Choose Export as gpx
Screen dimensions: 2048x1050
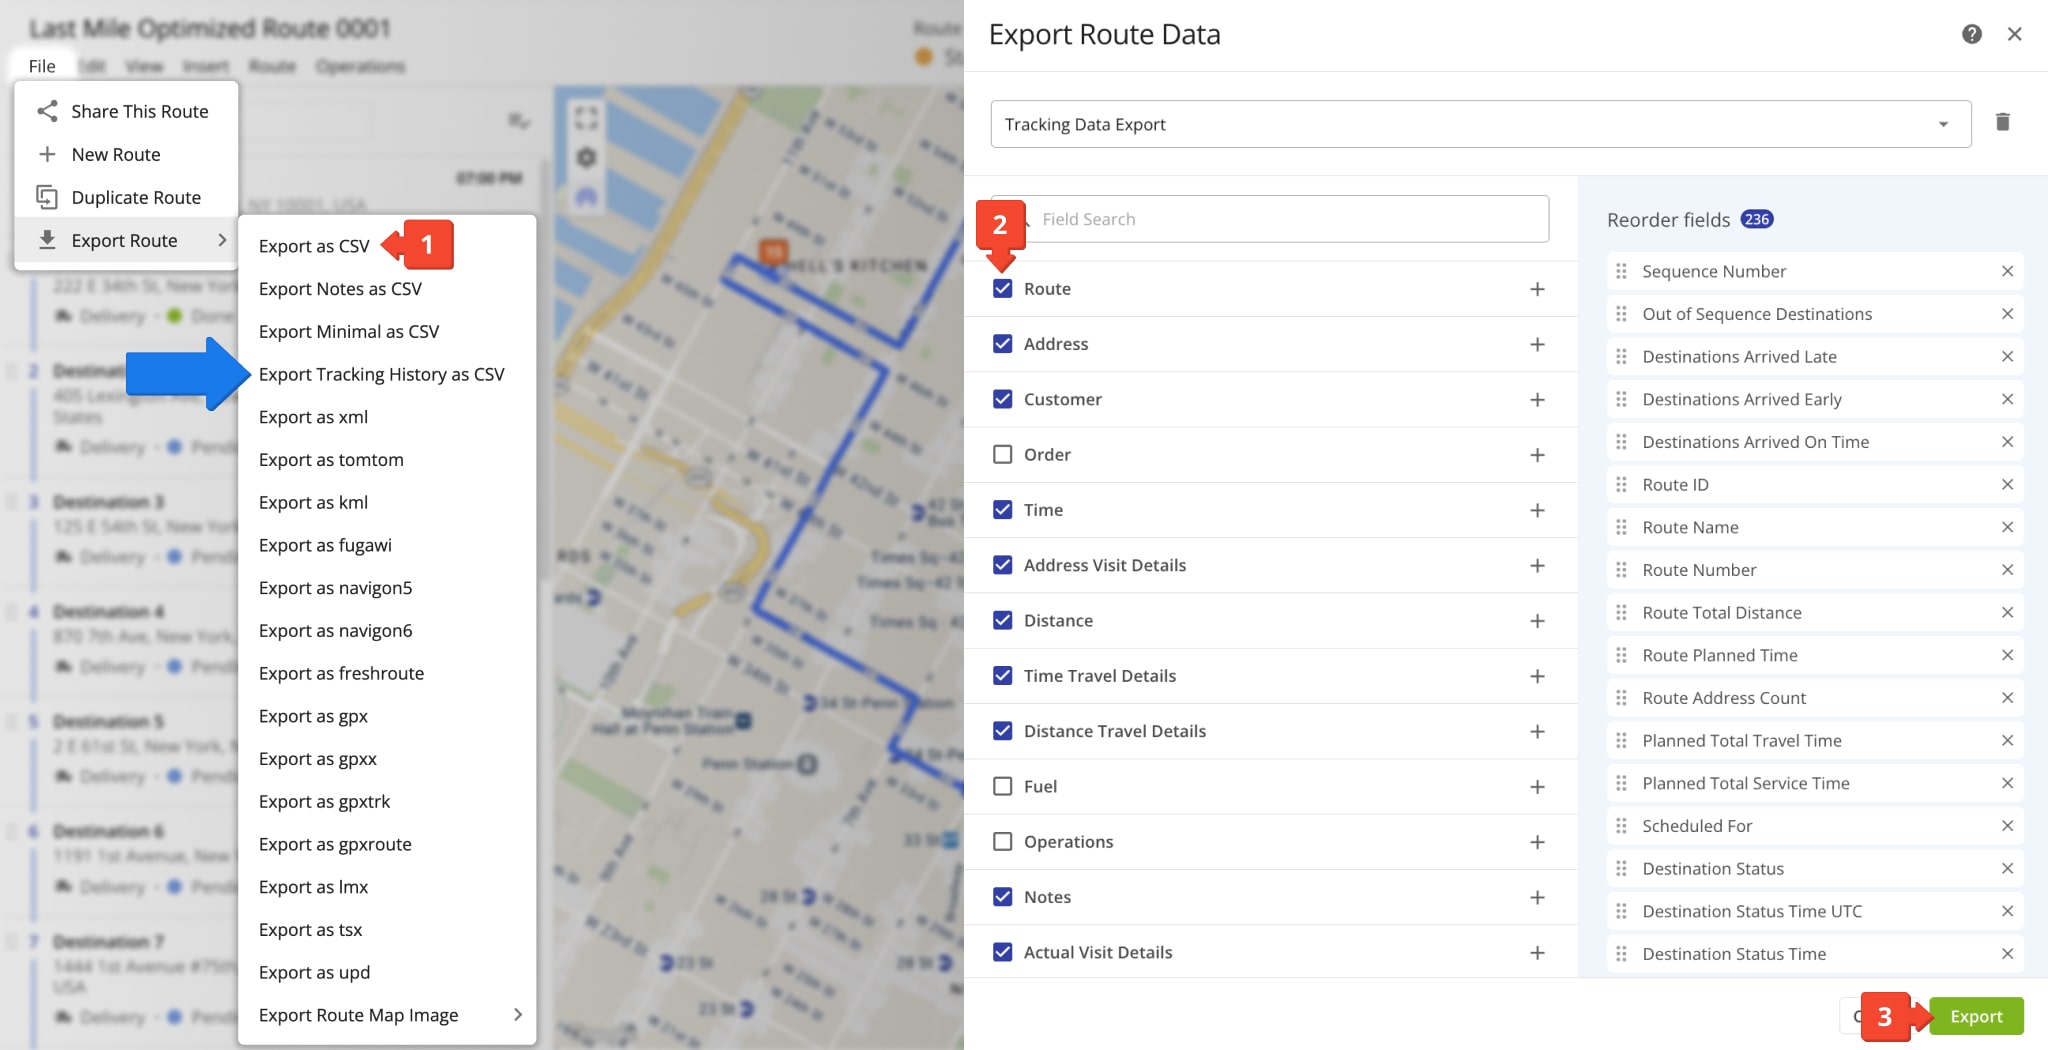(313, 716)
